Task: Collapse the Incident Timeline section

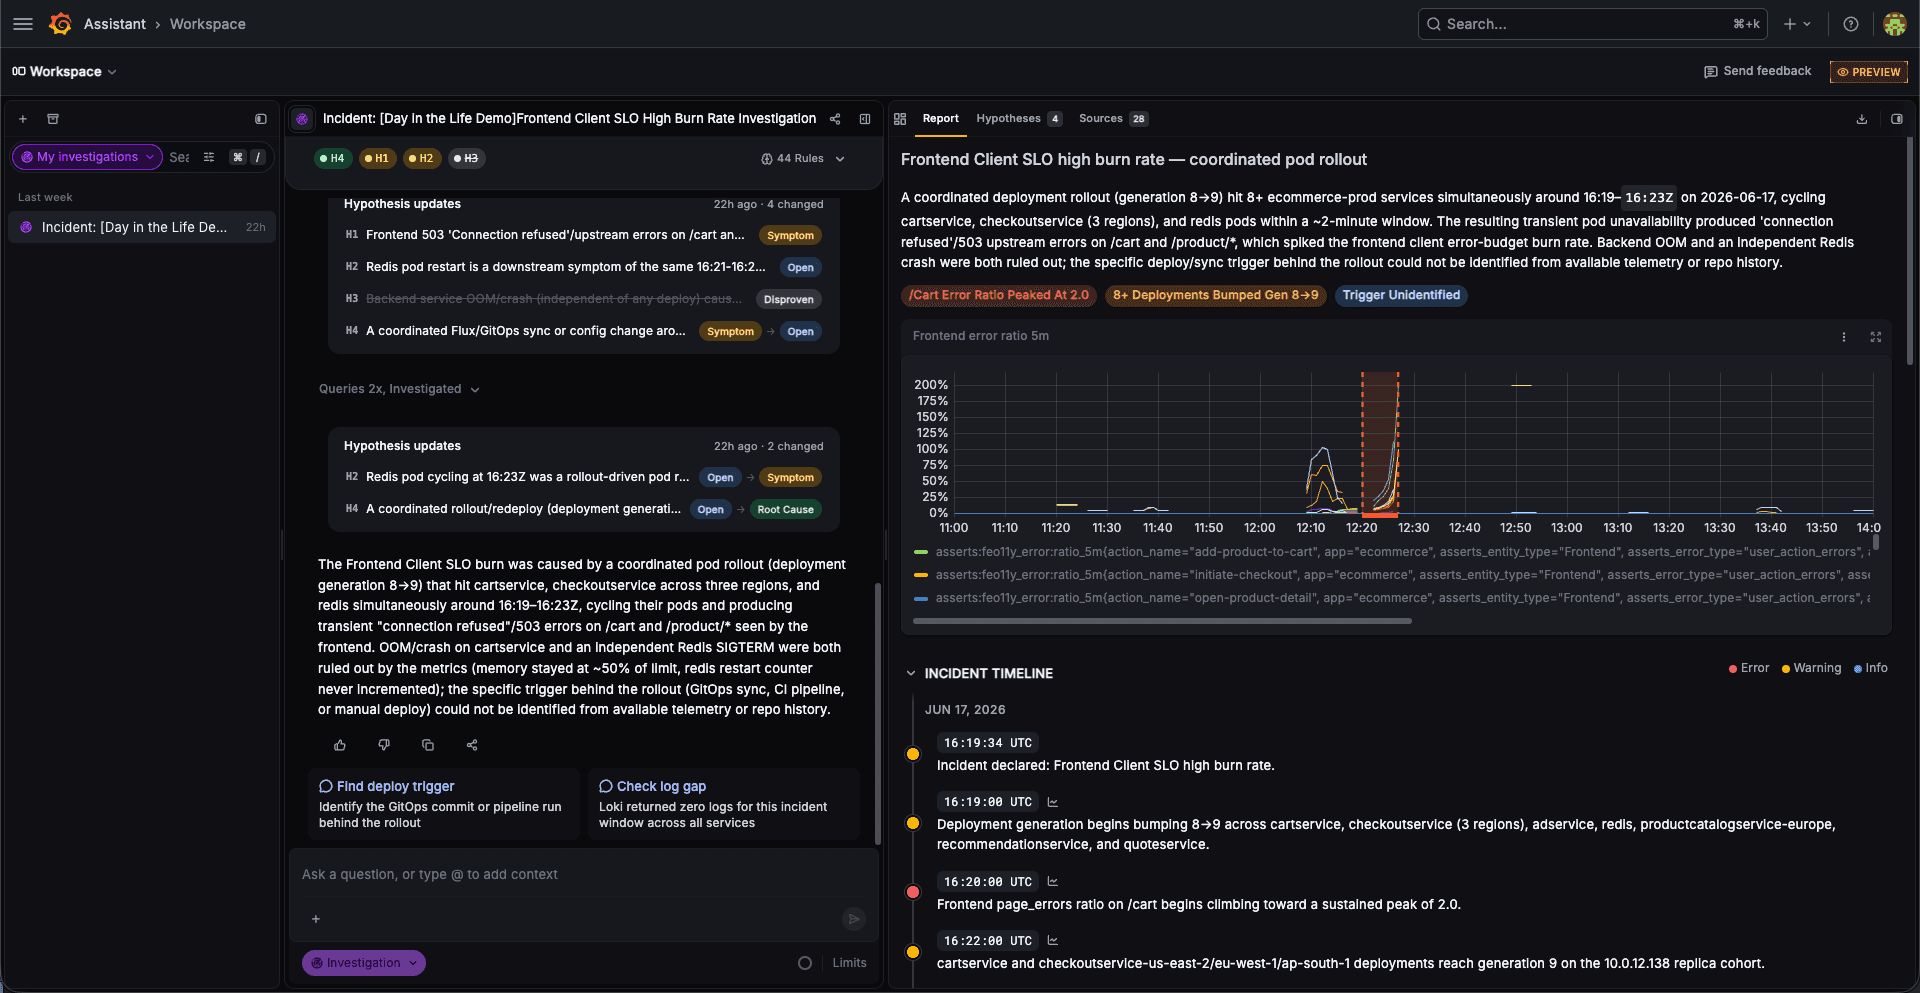Action: 911,674
